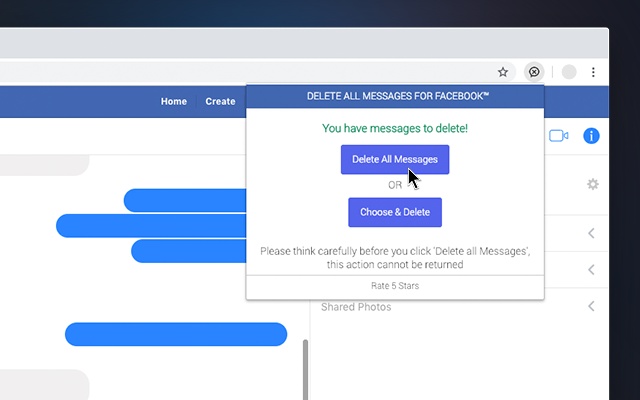Expand the Shared Photos section chevron
This screenshot has height=400, width=640.
pos(591,306)
